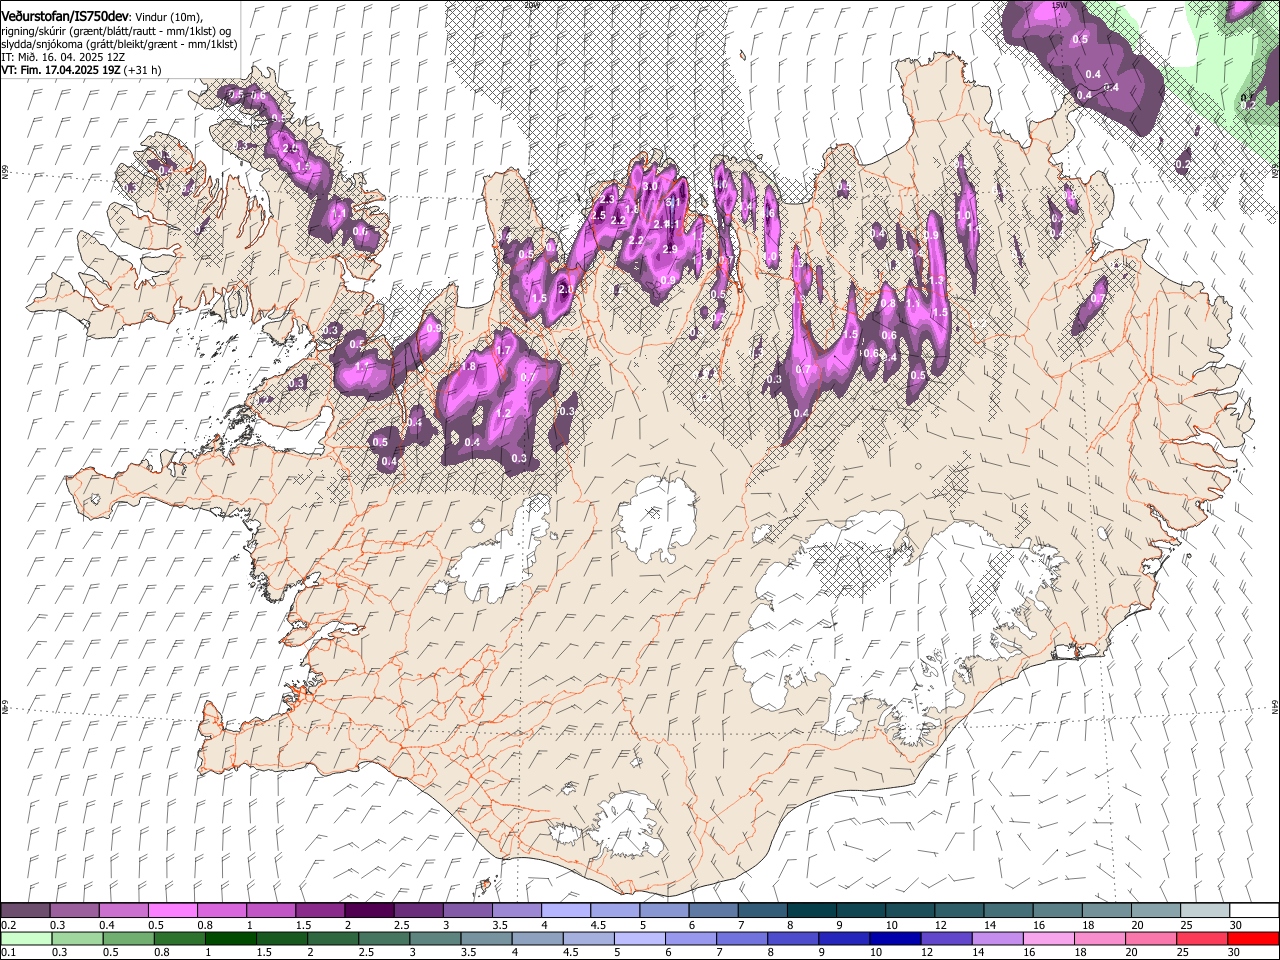The image size is (1280, 960).
Task: Pick the light blue upper-scale swatch at 4
Action: 565,910
